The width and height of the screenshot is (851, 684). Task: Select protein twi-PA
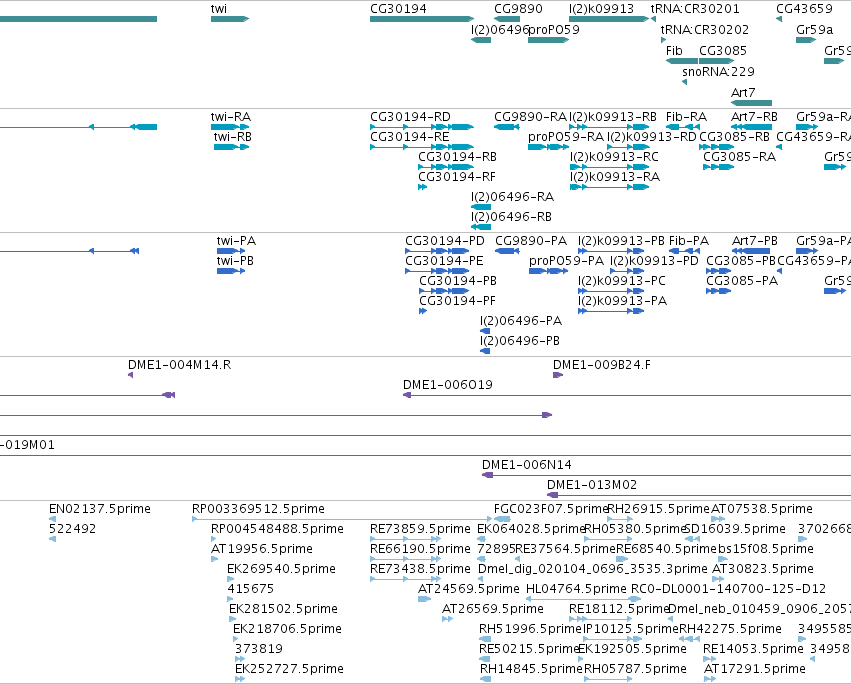tap(236, 240)
